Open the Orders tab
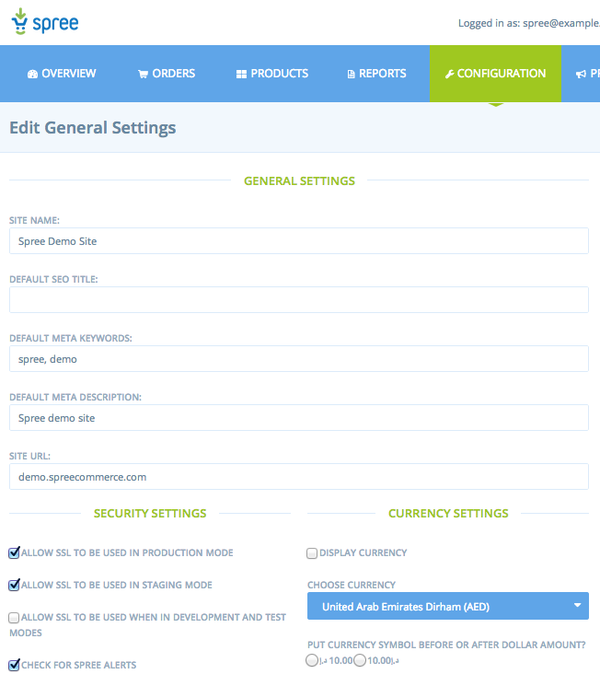 coord(166,74)
